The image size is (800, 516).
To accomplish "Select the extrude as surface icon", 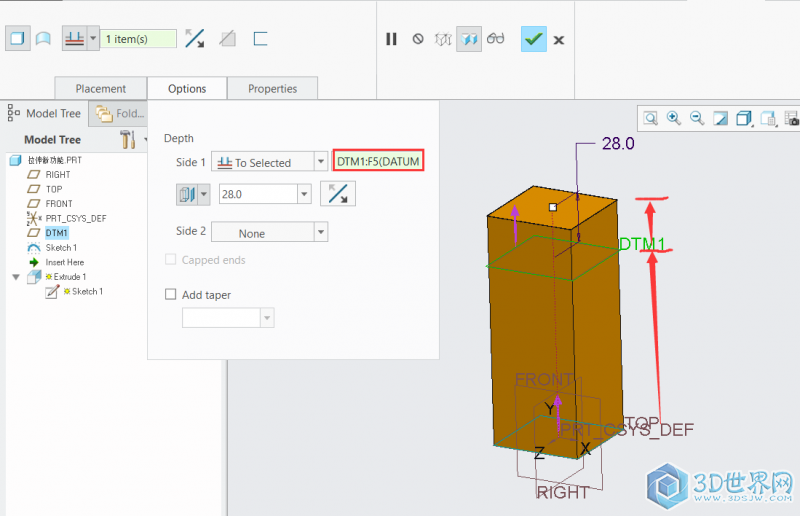I will tap(43, 39).
